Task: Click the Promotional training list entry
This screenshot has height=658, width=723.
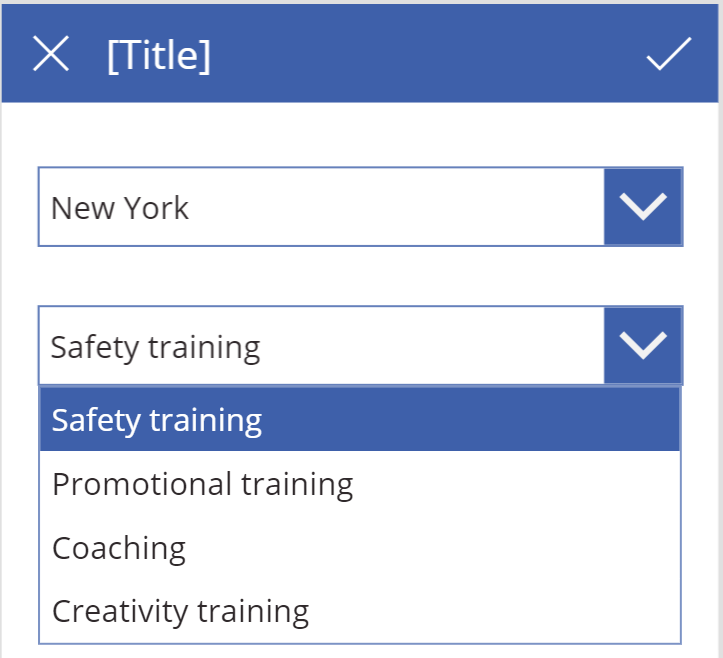Action: (x=360, y=484)
